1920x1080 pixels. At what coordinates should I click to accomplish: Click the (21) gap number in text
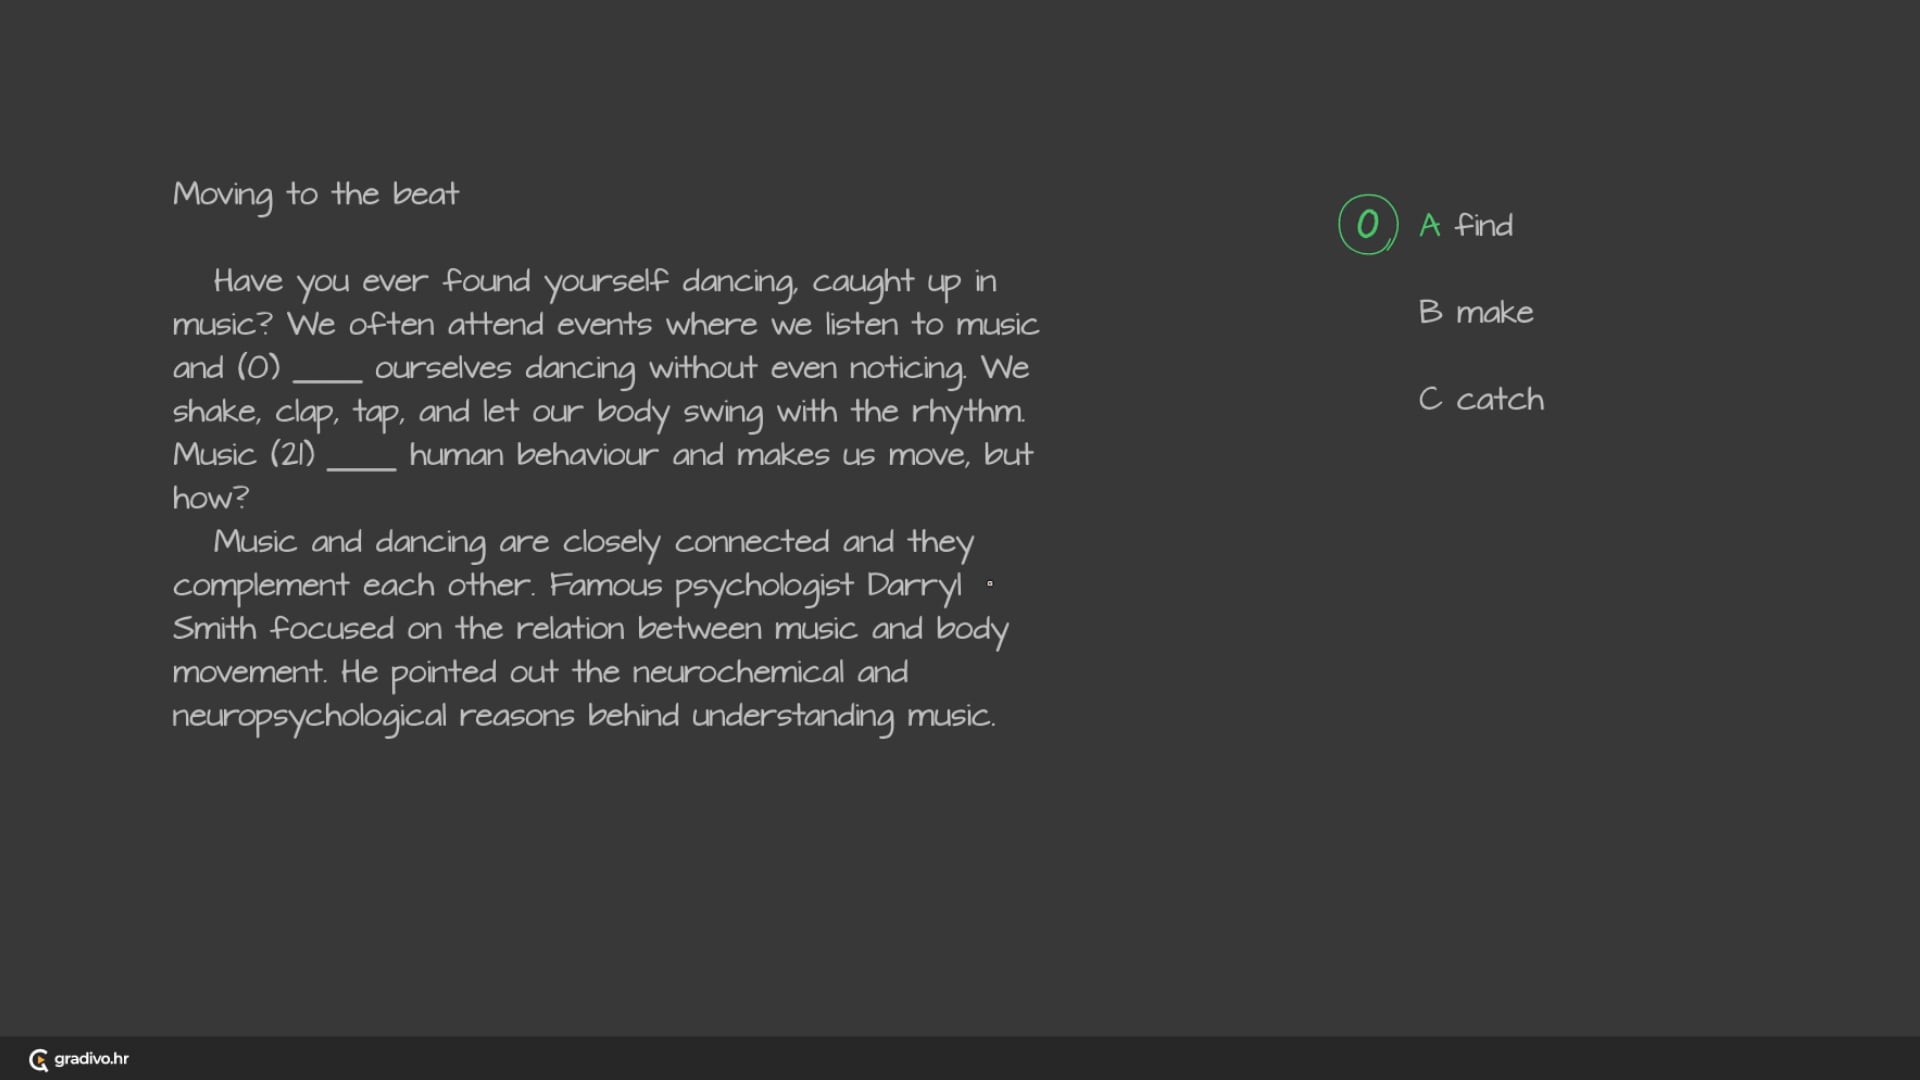point(293,455)
